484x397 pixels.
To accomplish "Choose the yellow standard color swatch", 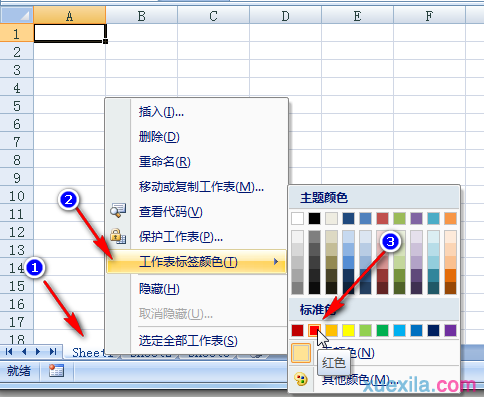I will pos(348,330).
